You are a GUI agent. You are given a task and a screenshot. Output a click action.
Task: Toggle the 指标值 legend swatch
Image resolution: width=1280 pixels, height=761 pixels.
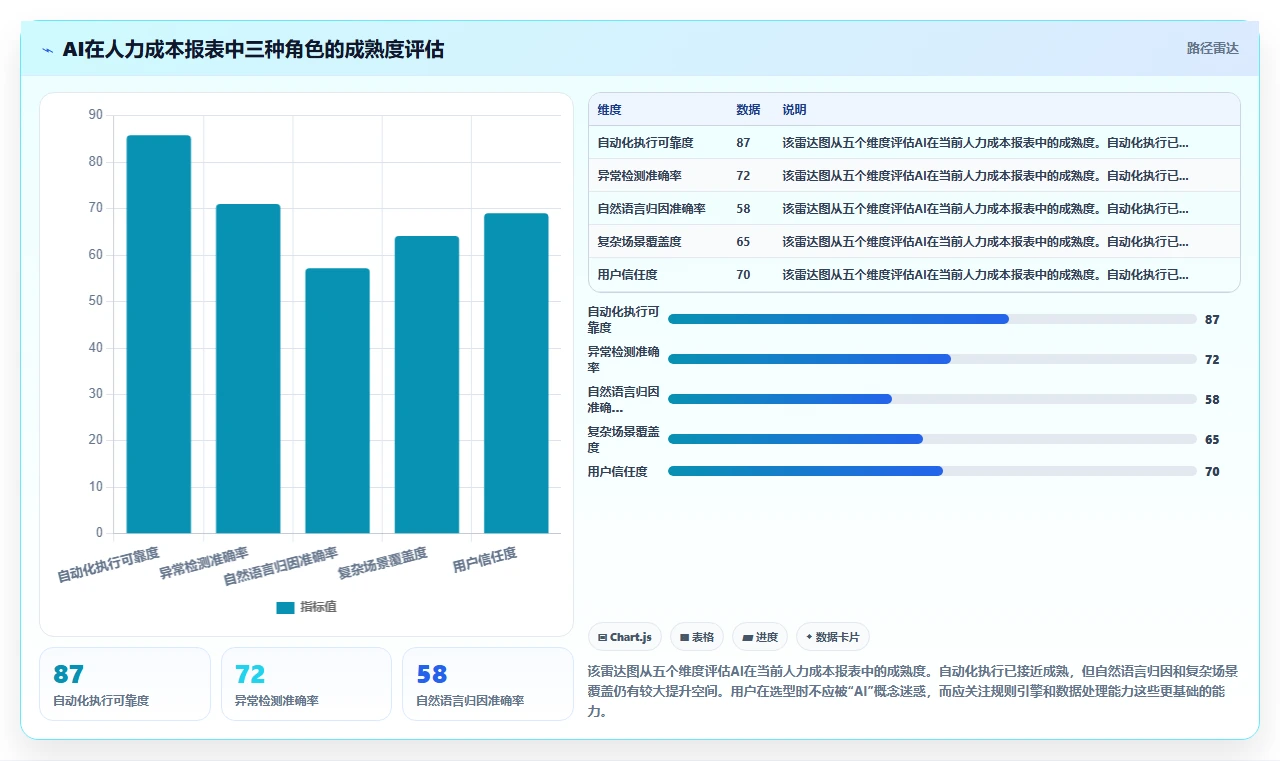[x=286, y=607]
